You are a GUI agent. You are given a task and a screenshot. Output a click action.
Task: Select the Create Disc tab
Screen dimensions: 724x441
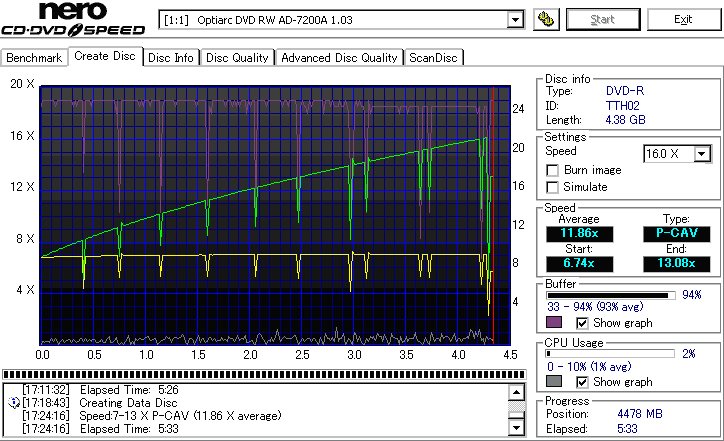[105, 56]
